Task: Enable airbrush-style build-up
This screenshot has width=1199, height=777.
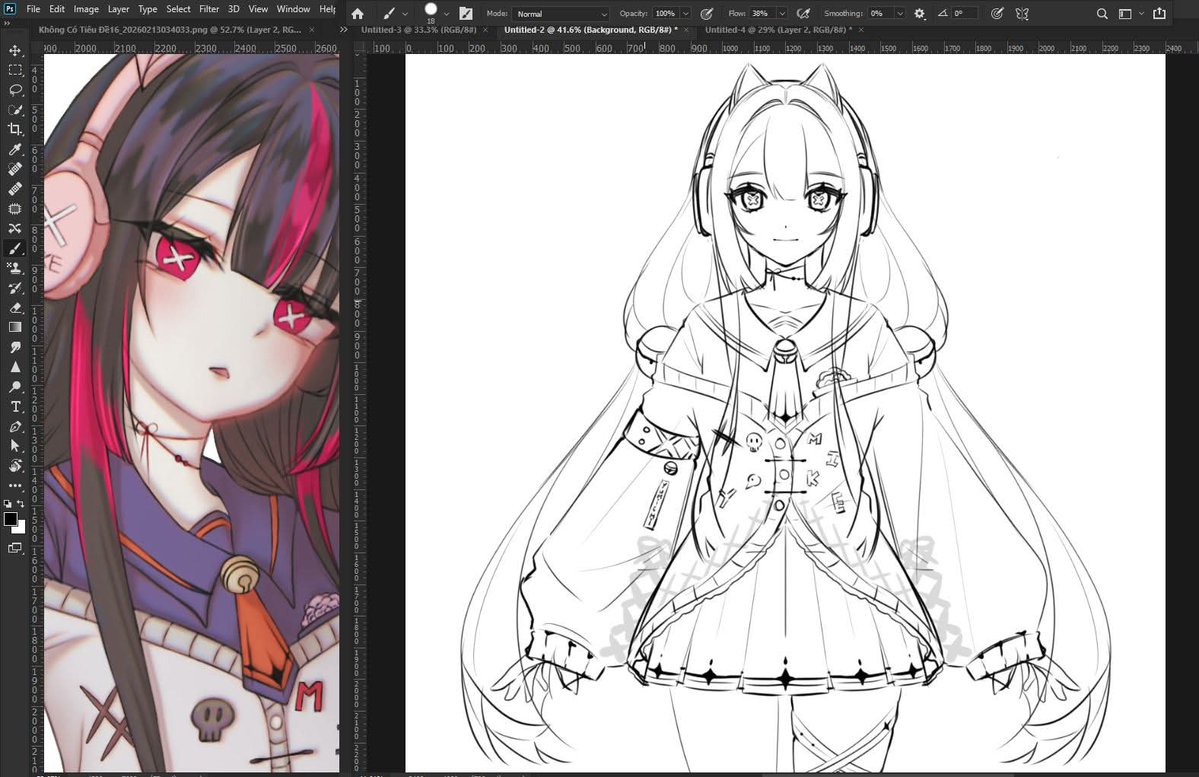Action: [803, 13]
